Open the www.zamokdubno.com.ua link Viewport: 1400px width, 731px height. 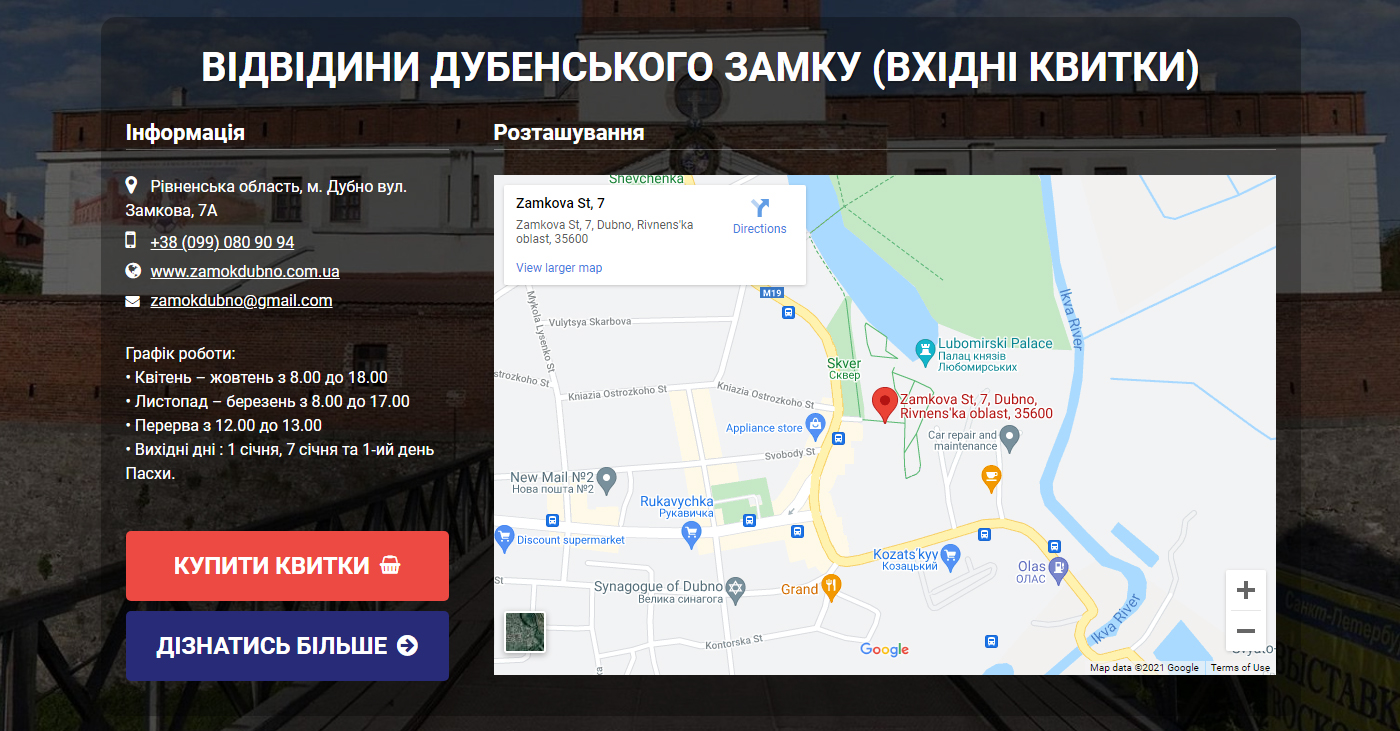(x=245, y=271)
